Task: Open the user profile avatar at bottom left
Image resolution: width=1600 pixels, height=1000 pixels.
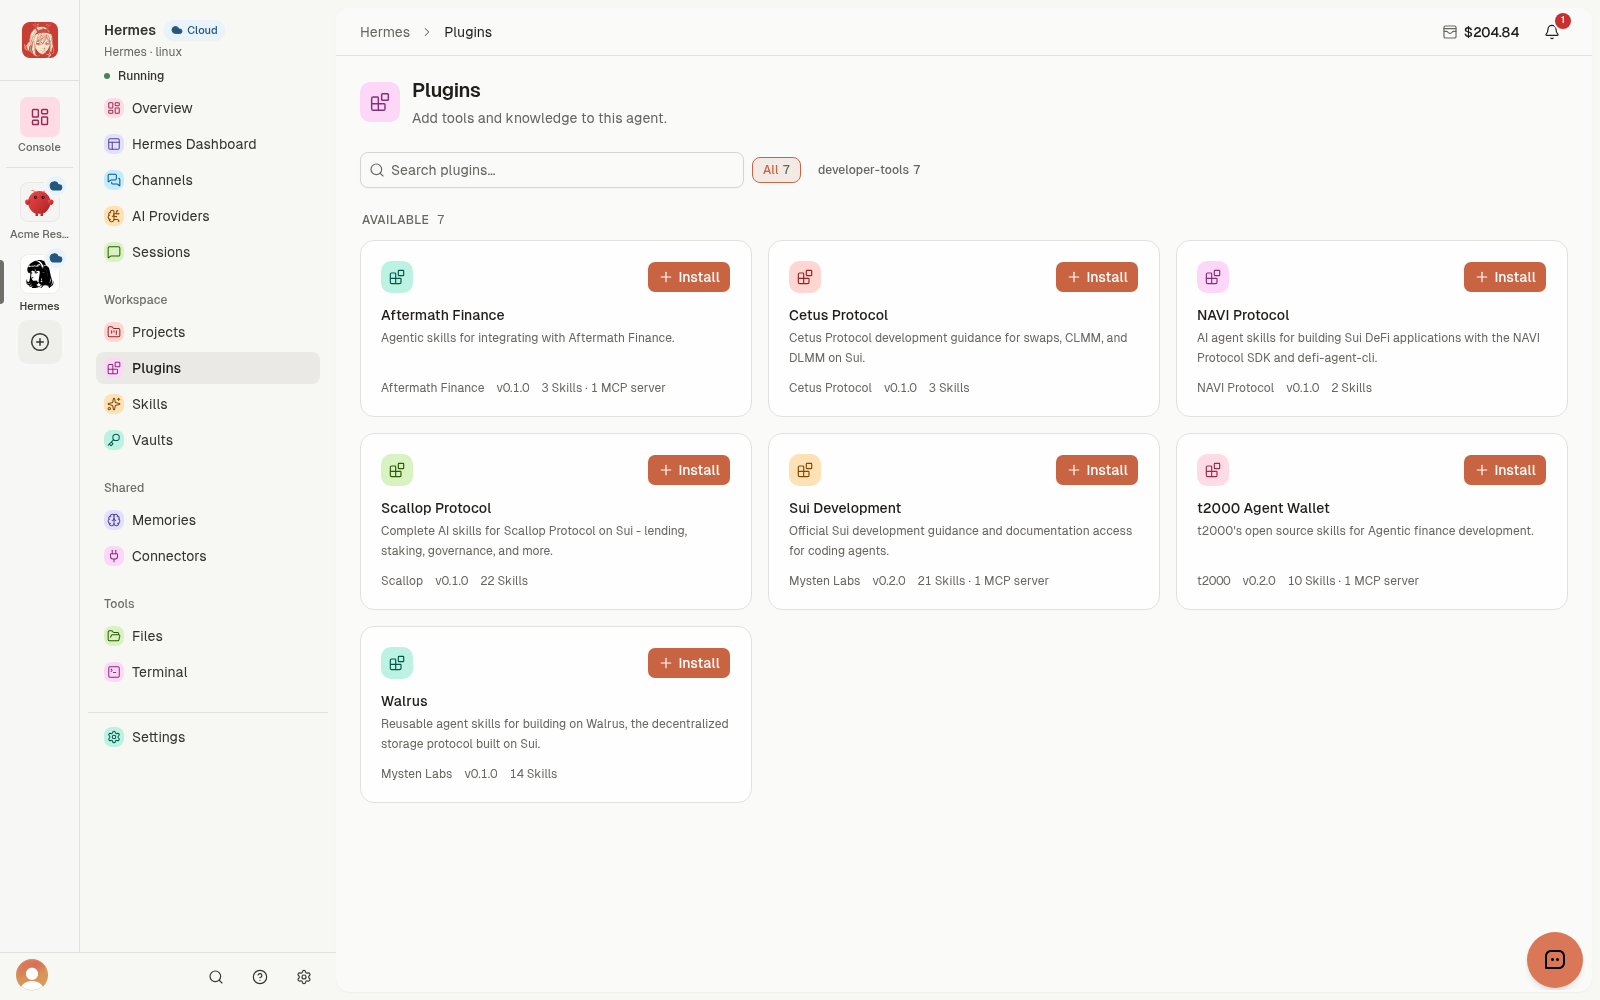Action: click(32, 975)
